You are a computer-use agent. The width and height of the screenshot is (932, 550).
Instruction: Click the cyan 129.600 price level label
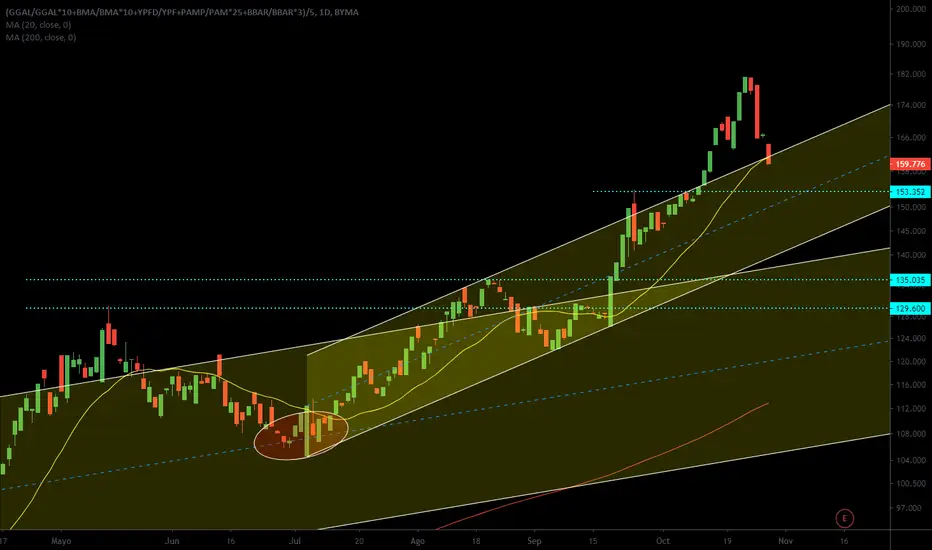click(910, 308)
